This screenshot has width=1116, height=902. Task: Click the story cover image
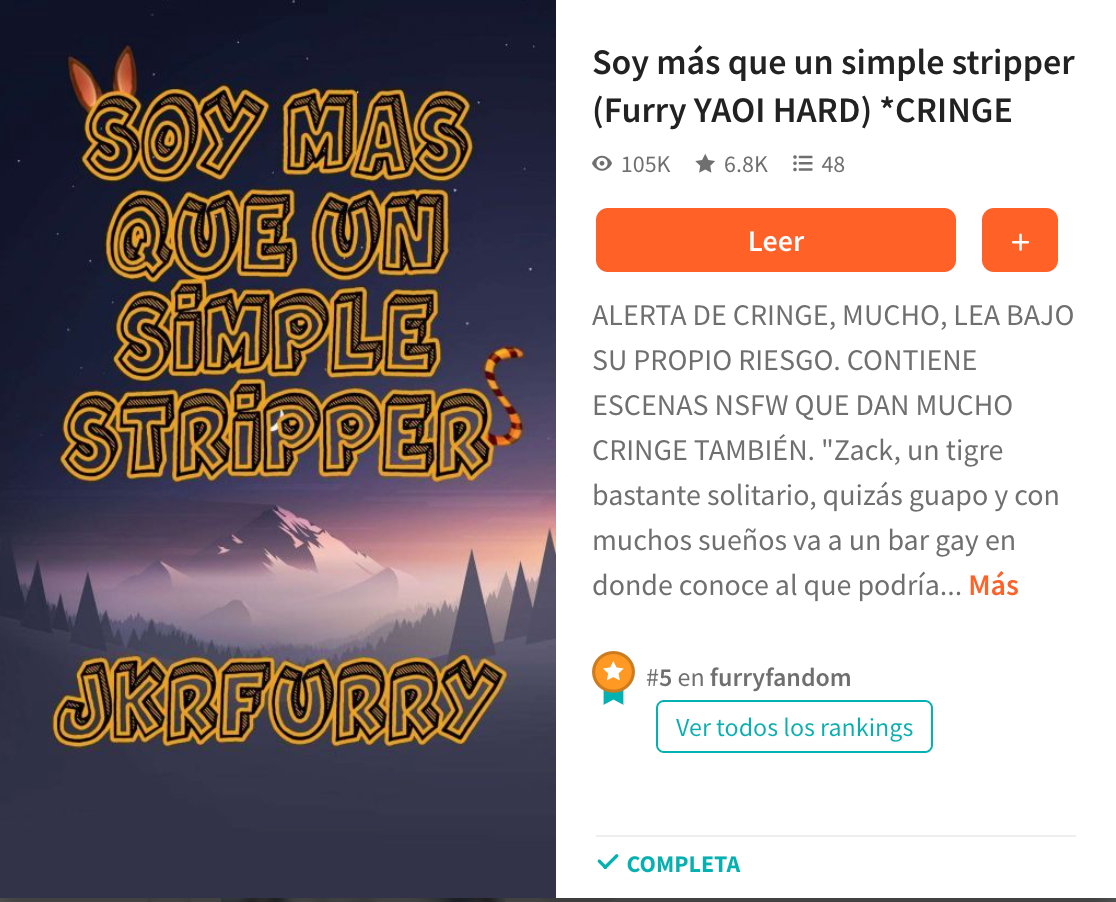point(278,449)
